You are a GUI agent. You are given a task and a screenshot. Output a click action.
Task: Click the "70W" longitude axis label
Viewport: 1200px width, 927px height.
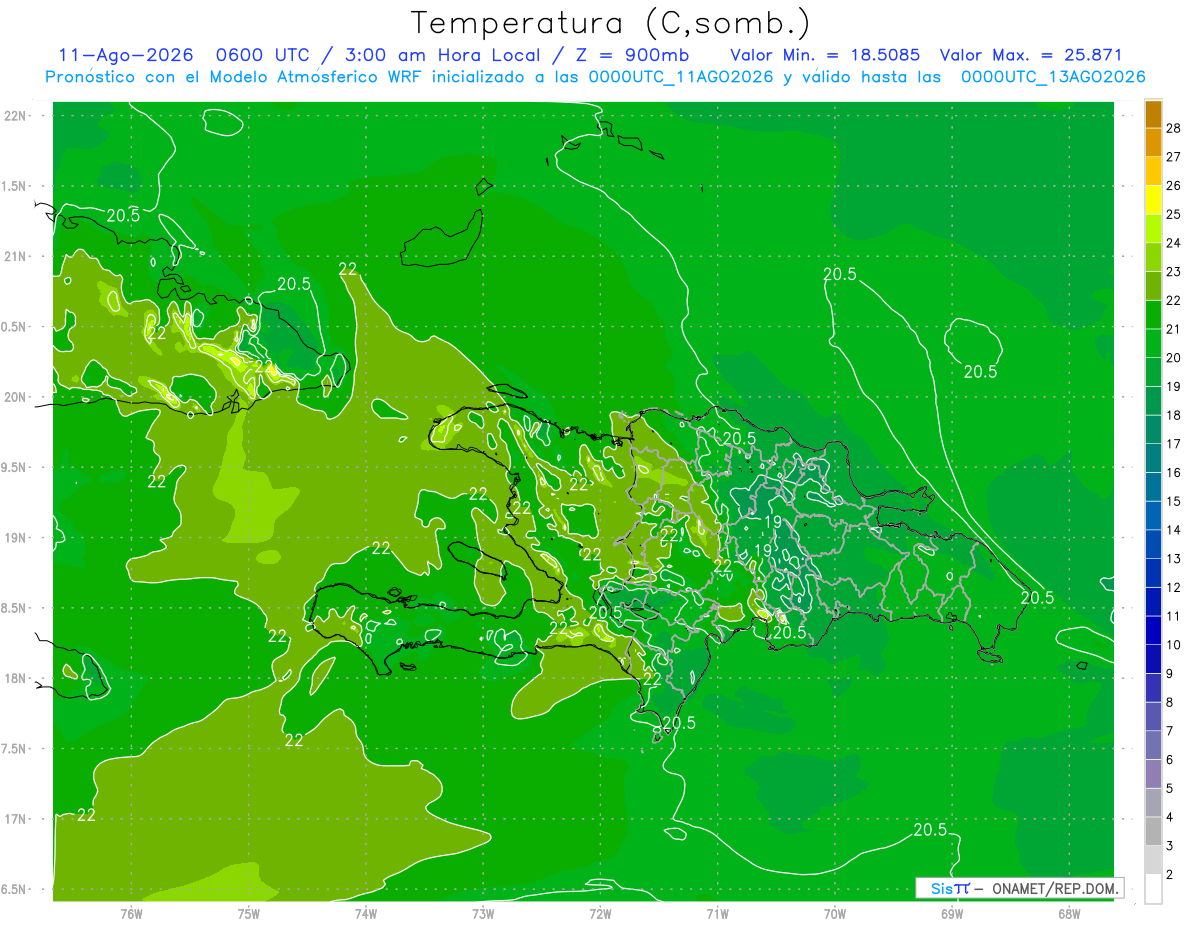click(835, 913)
